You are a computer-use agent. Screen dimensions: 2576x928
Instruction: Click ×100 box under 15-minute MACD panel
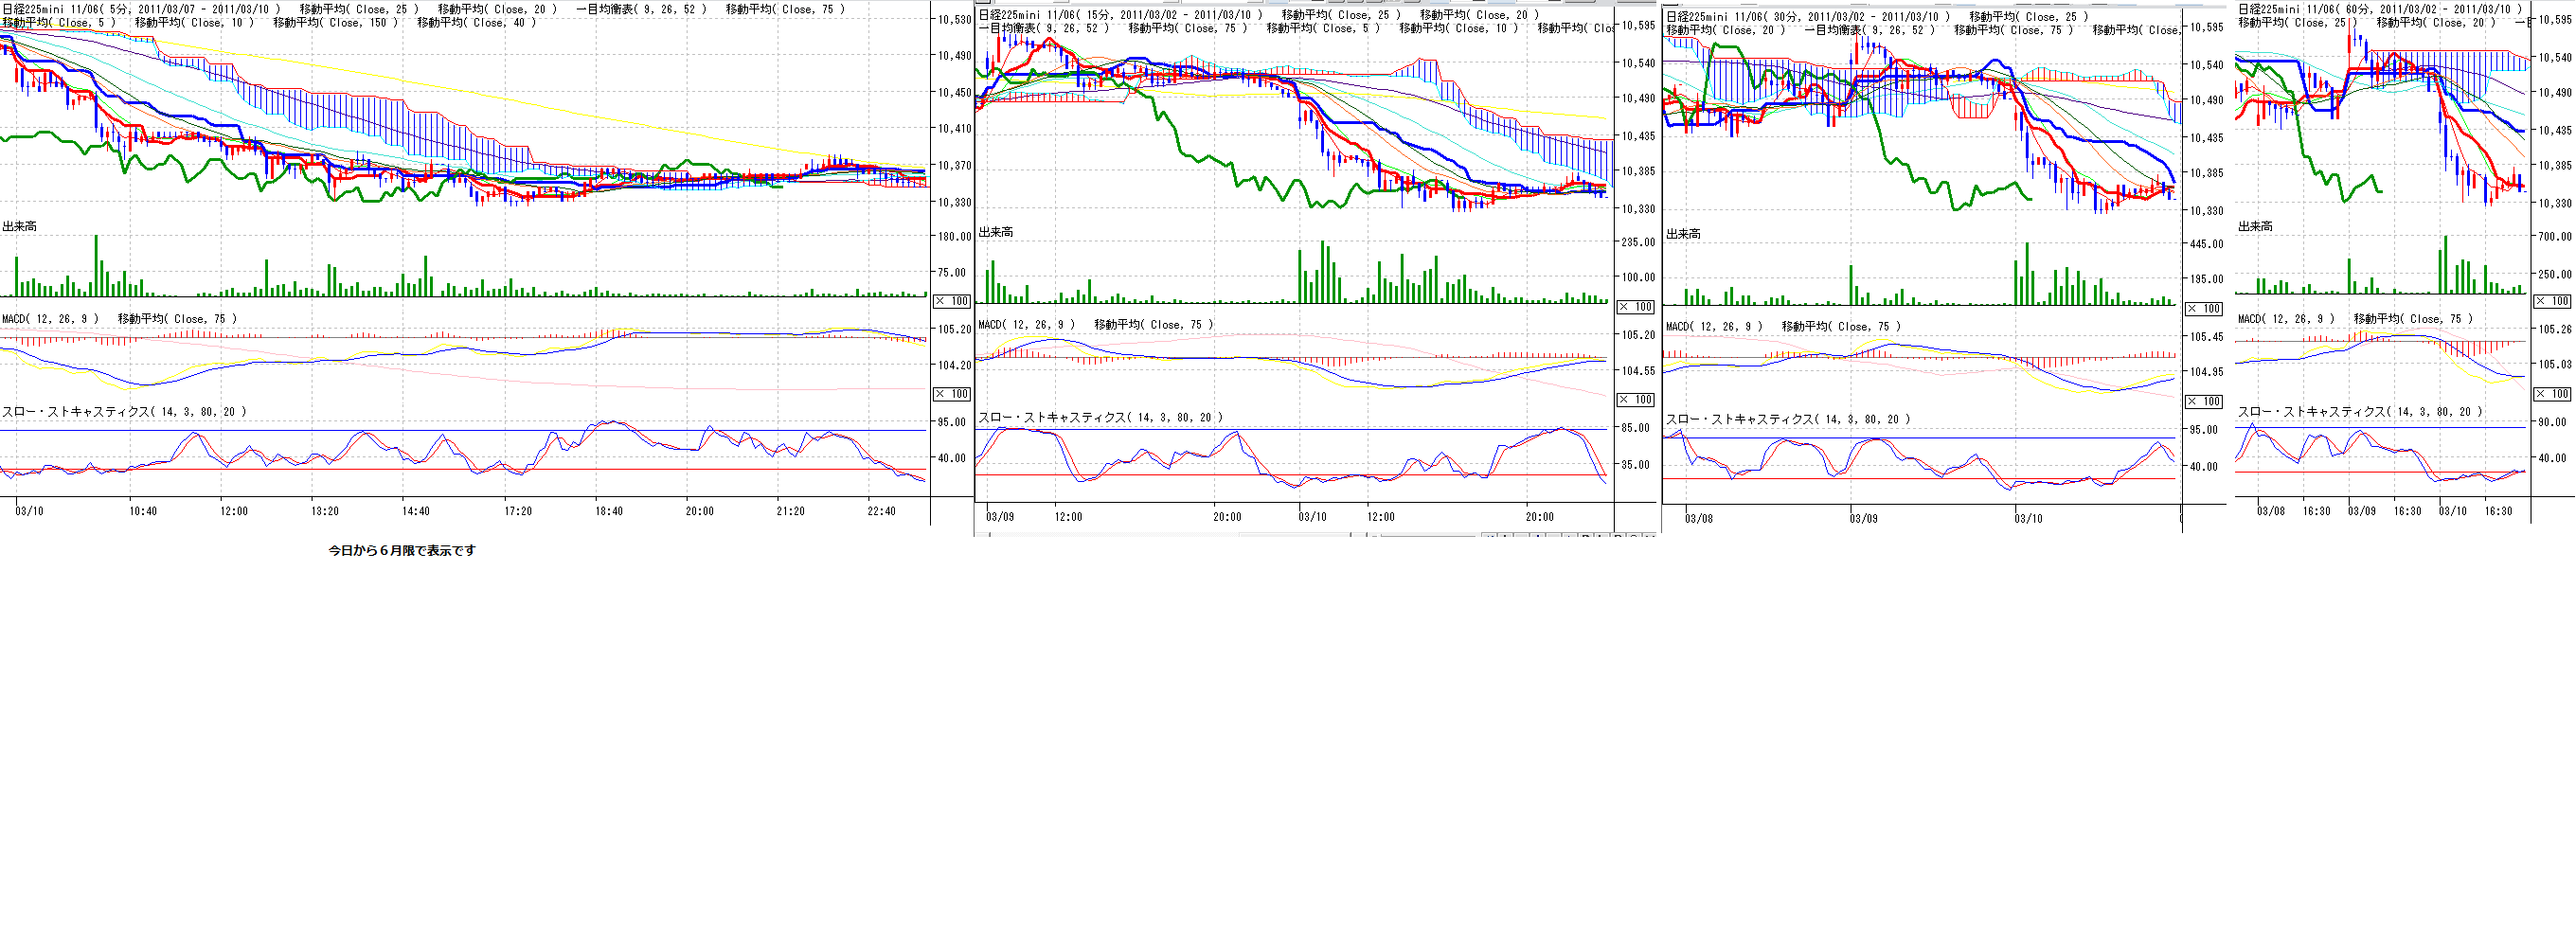click(x=1635, y=400)
